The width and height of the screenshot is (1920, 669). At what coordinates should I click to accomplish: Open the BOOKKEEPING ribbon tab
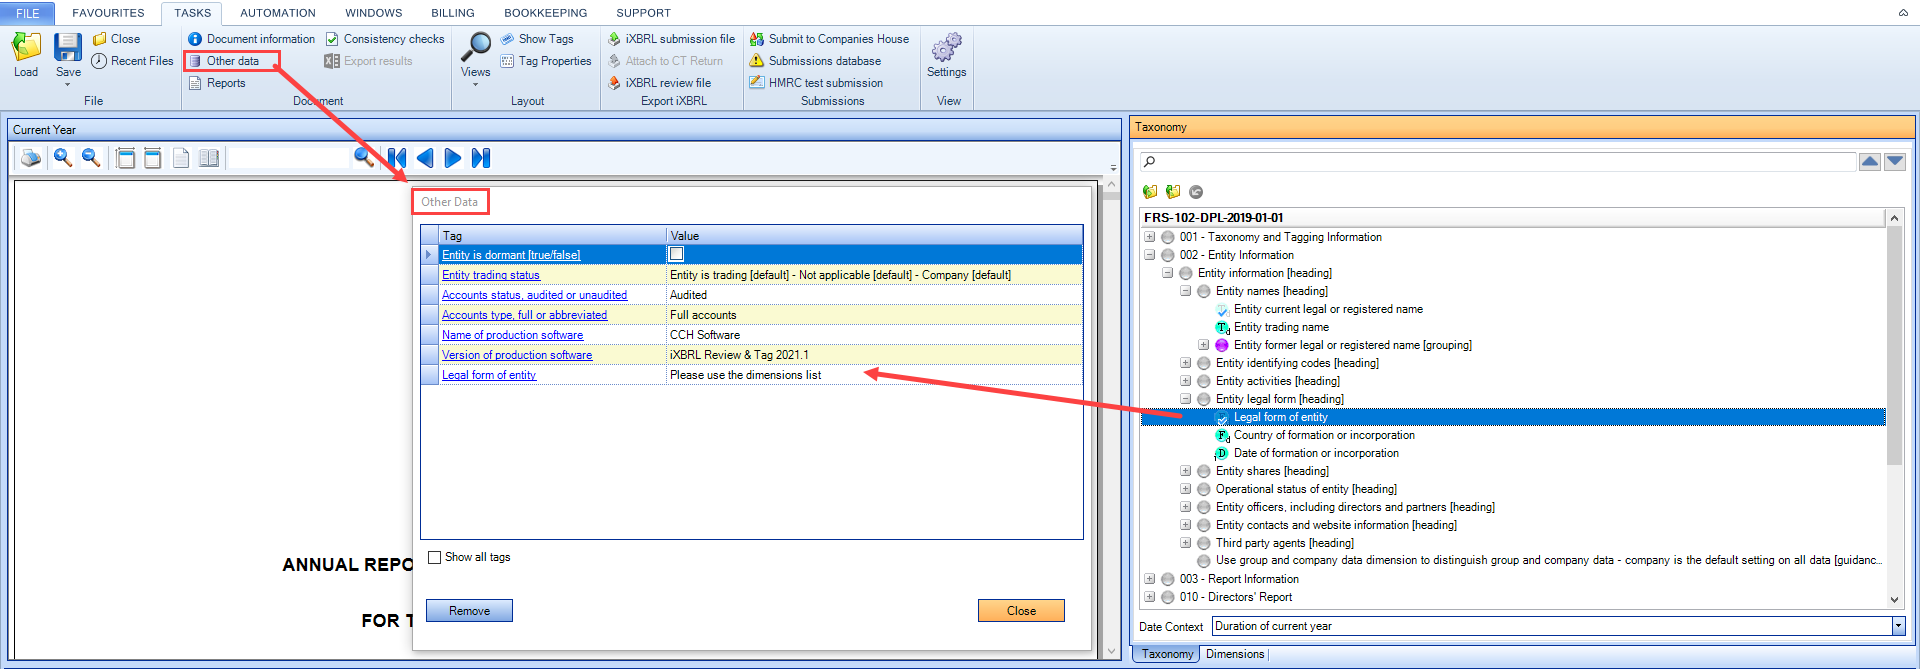point(546,13)
